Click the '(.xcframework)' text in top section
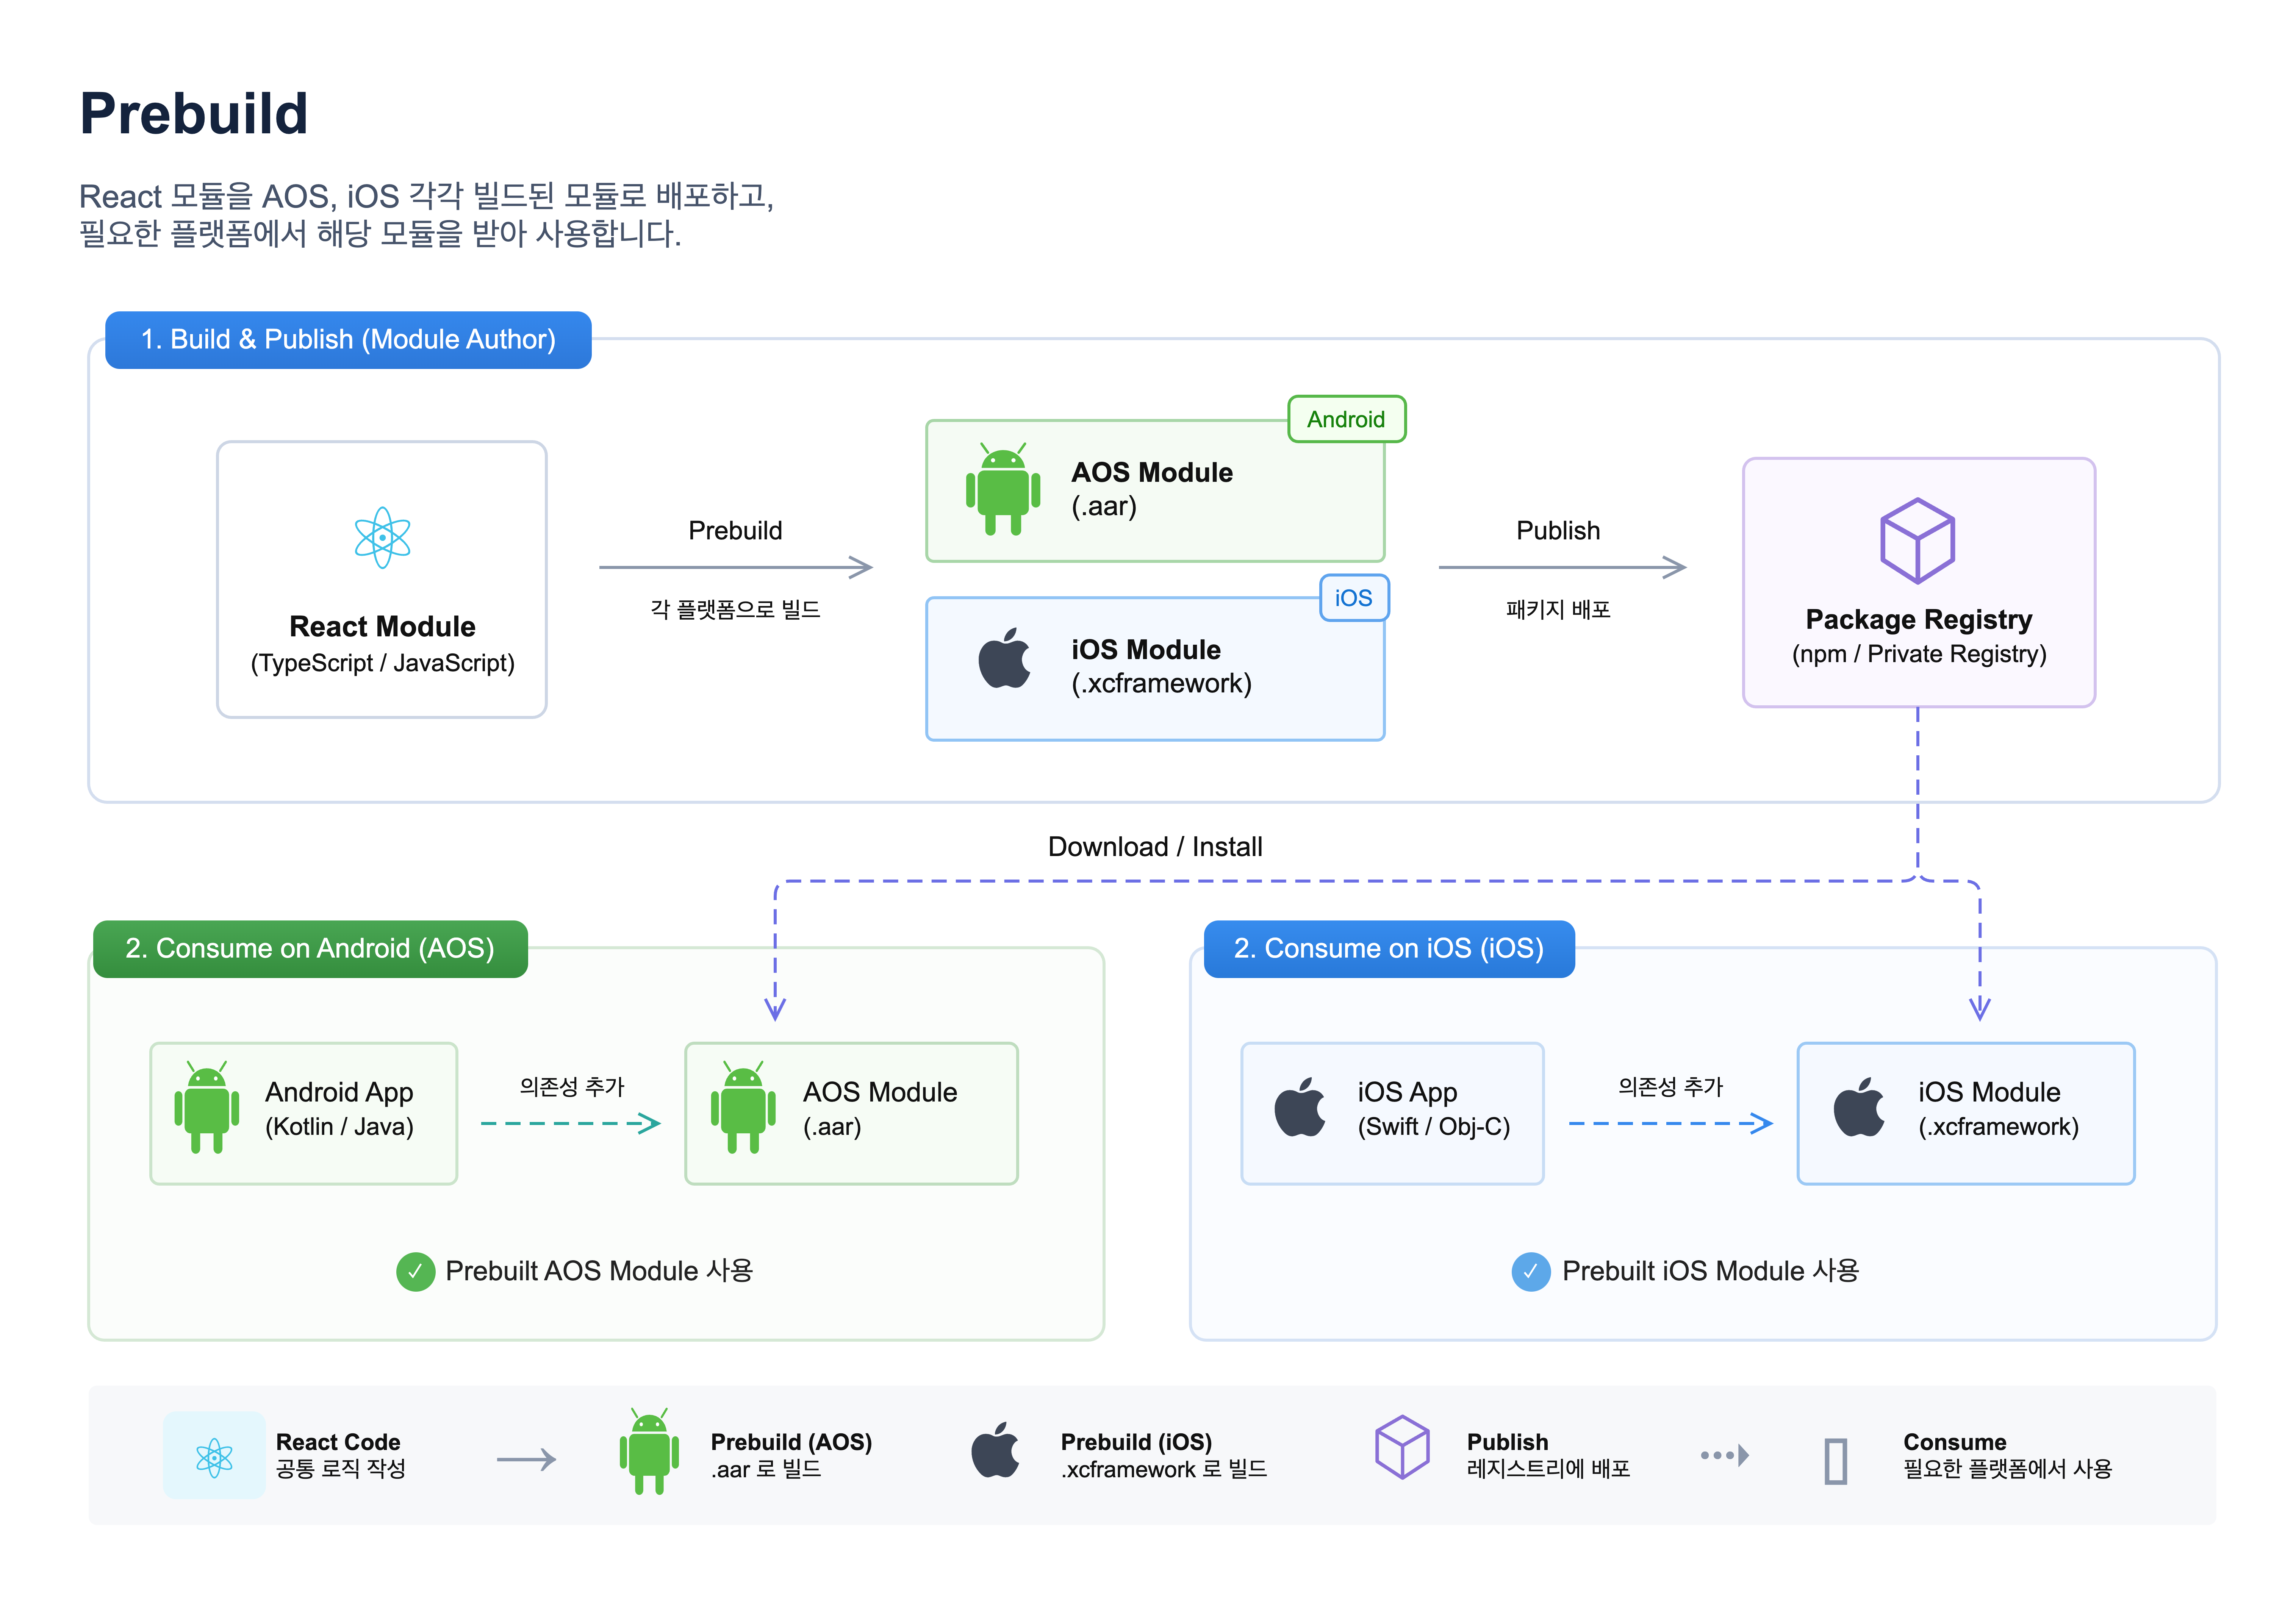 point(1161,684)
